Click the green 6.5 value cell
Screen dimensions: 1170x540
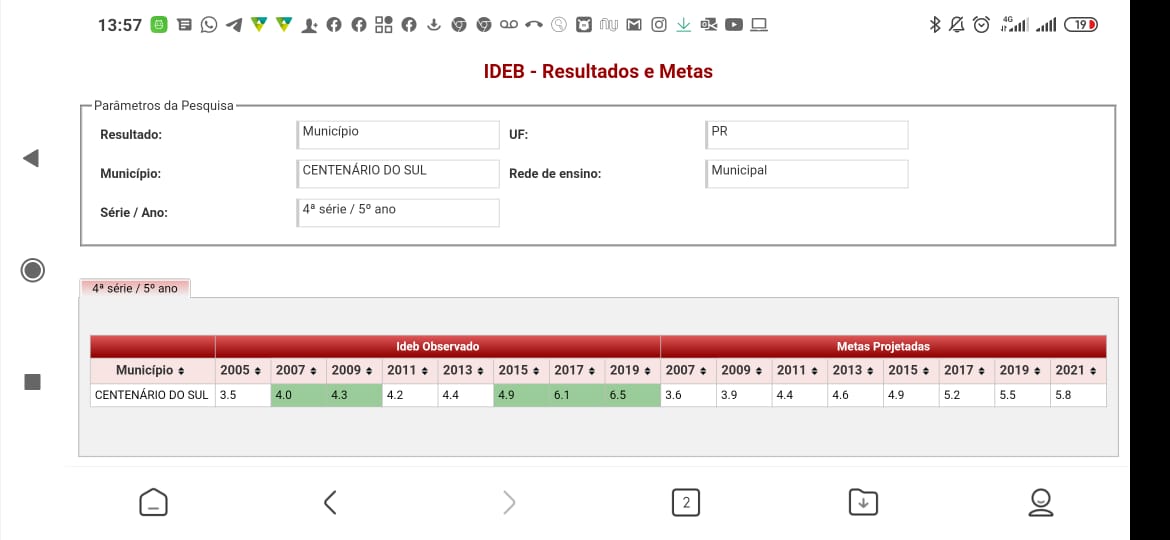633,395
